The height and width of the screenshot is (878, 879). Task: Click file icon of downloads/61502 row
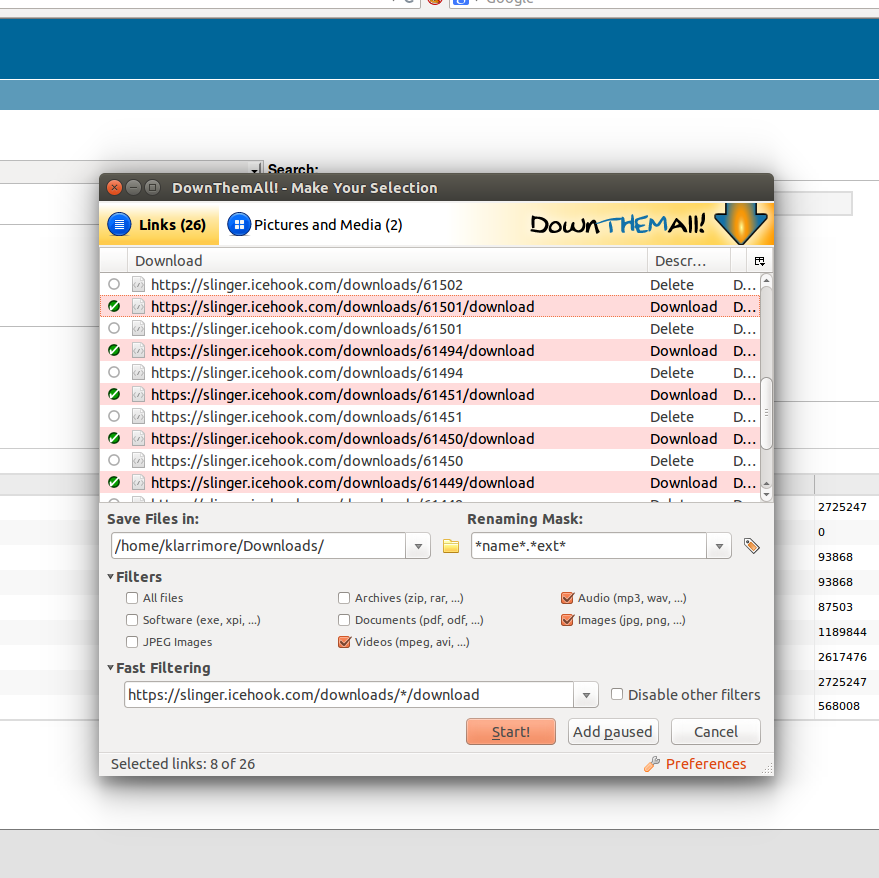pyautogui.click(x=138, y=285)
